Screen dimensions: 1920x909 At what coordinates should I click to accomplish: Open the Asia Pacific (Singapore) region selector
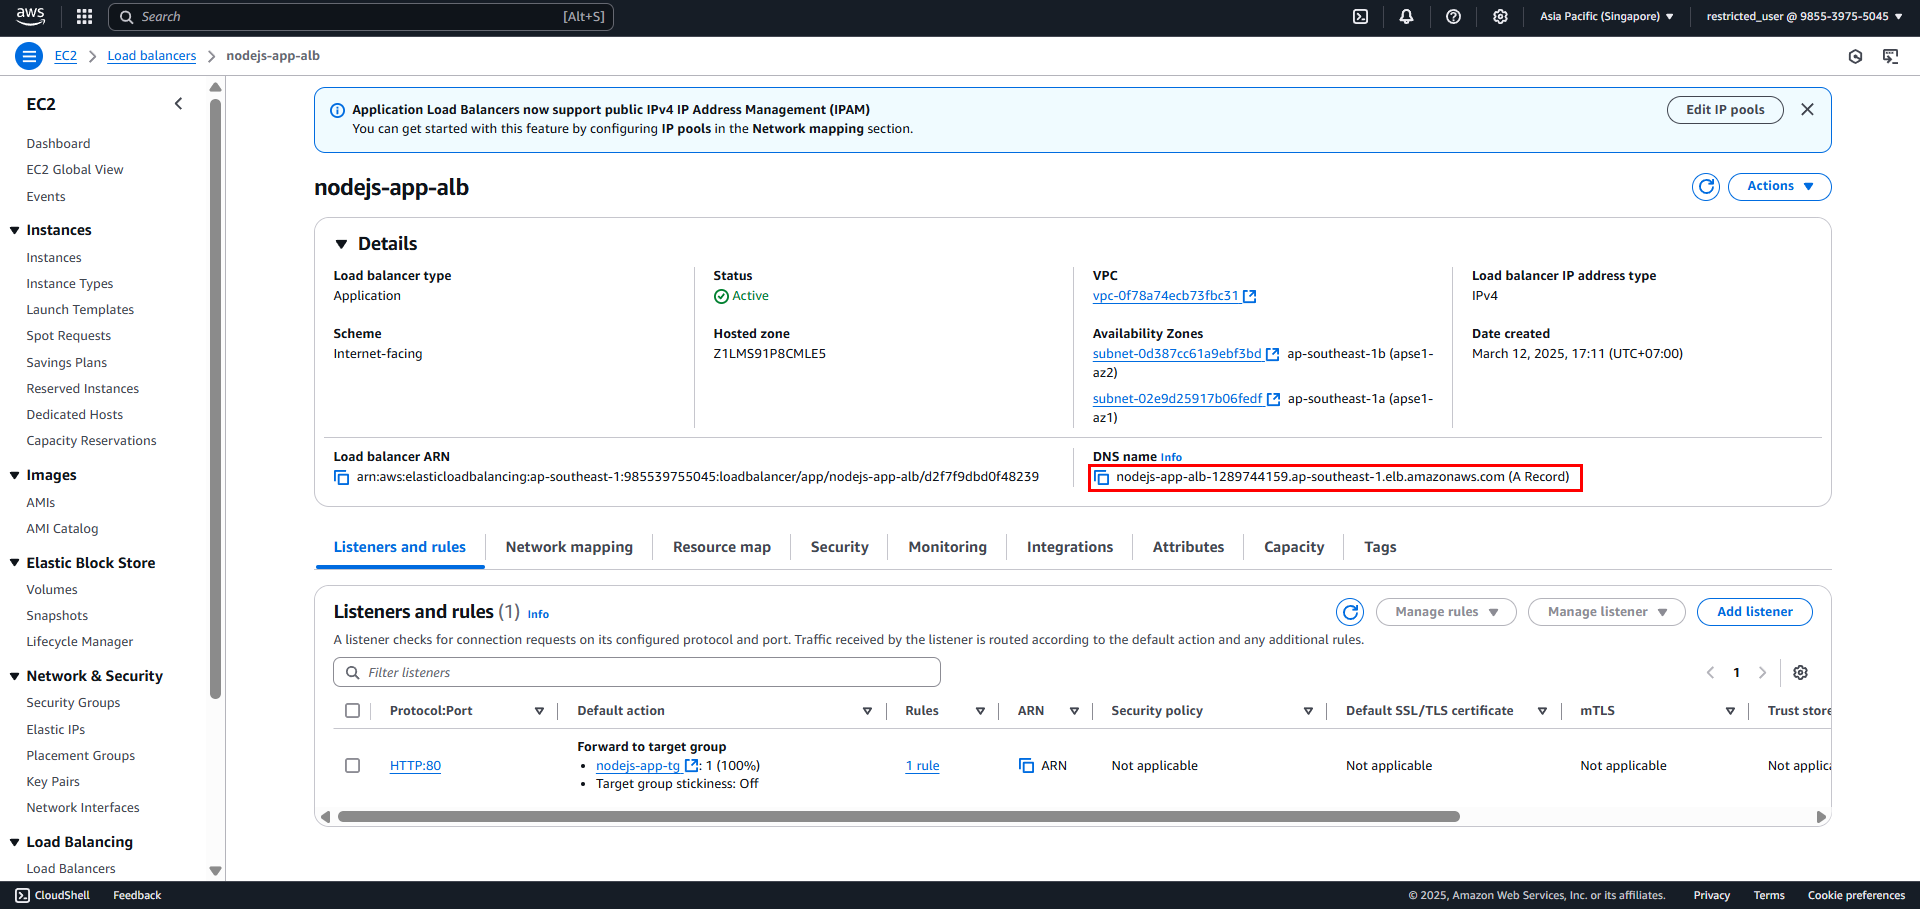tap(1606, 16)
